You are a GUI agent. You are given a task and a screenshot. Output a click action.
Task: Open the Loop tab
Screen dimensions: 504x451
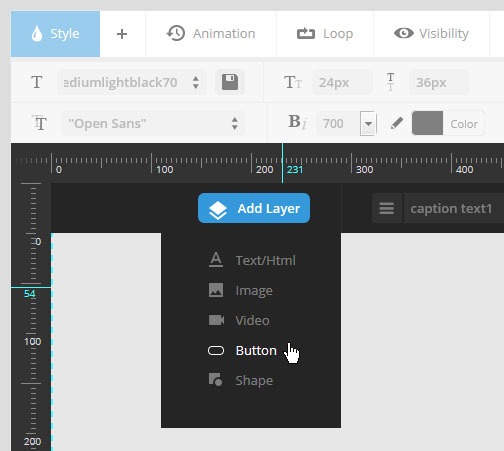point(325,34)
